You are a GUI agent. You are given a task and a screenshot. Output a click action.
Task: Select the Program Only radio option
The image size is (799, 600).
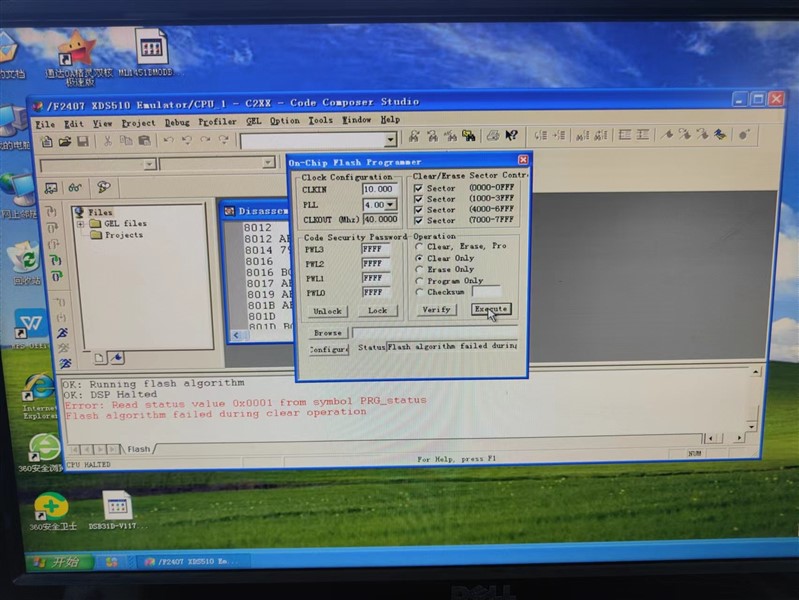click(419, 281)
